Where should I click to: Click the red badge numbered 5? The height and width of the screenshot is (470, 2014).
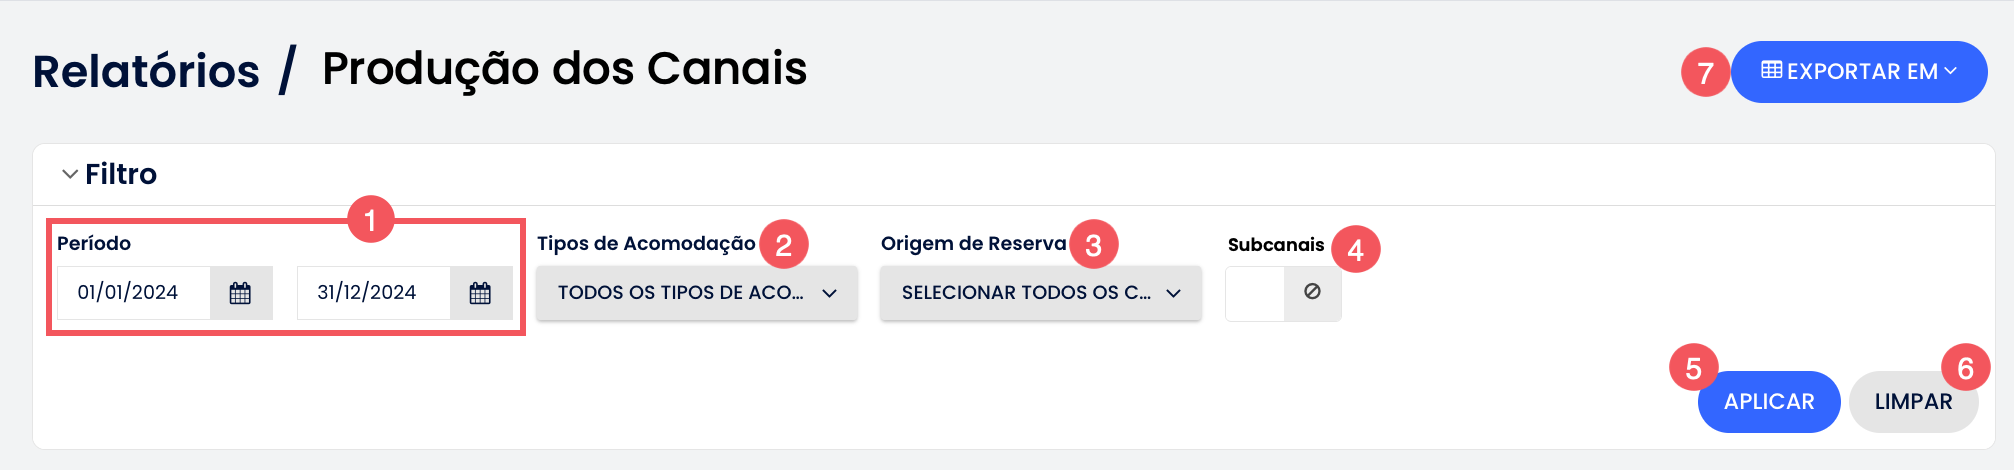coord(1693,368)
